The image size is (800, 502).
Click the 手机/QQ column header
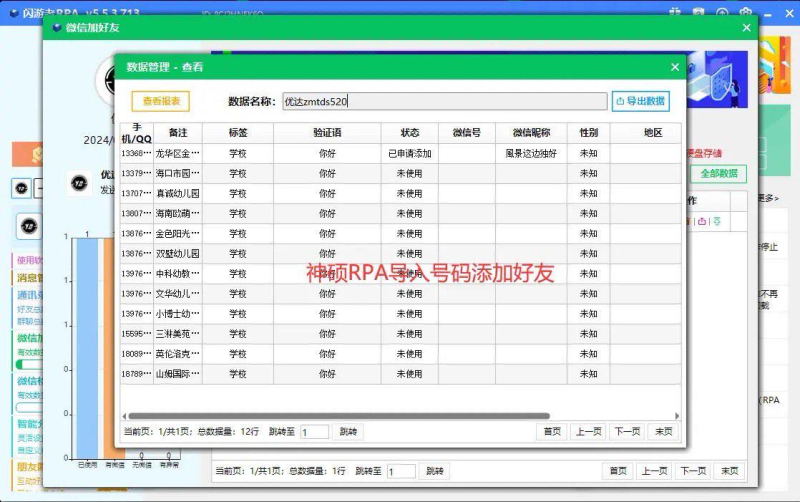(137, 133)
